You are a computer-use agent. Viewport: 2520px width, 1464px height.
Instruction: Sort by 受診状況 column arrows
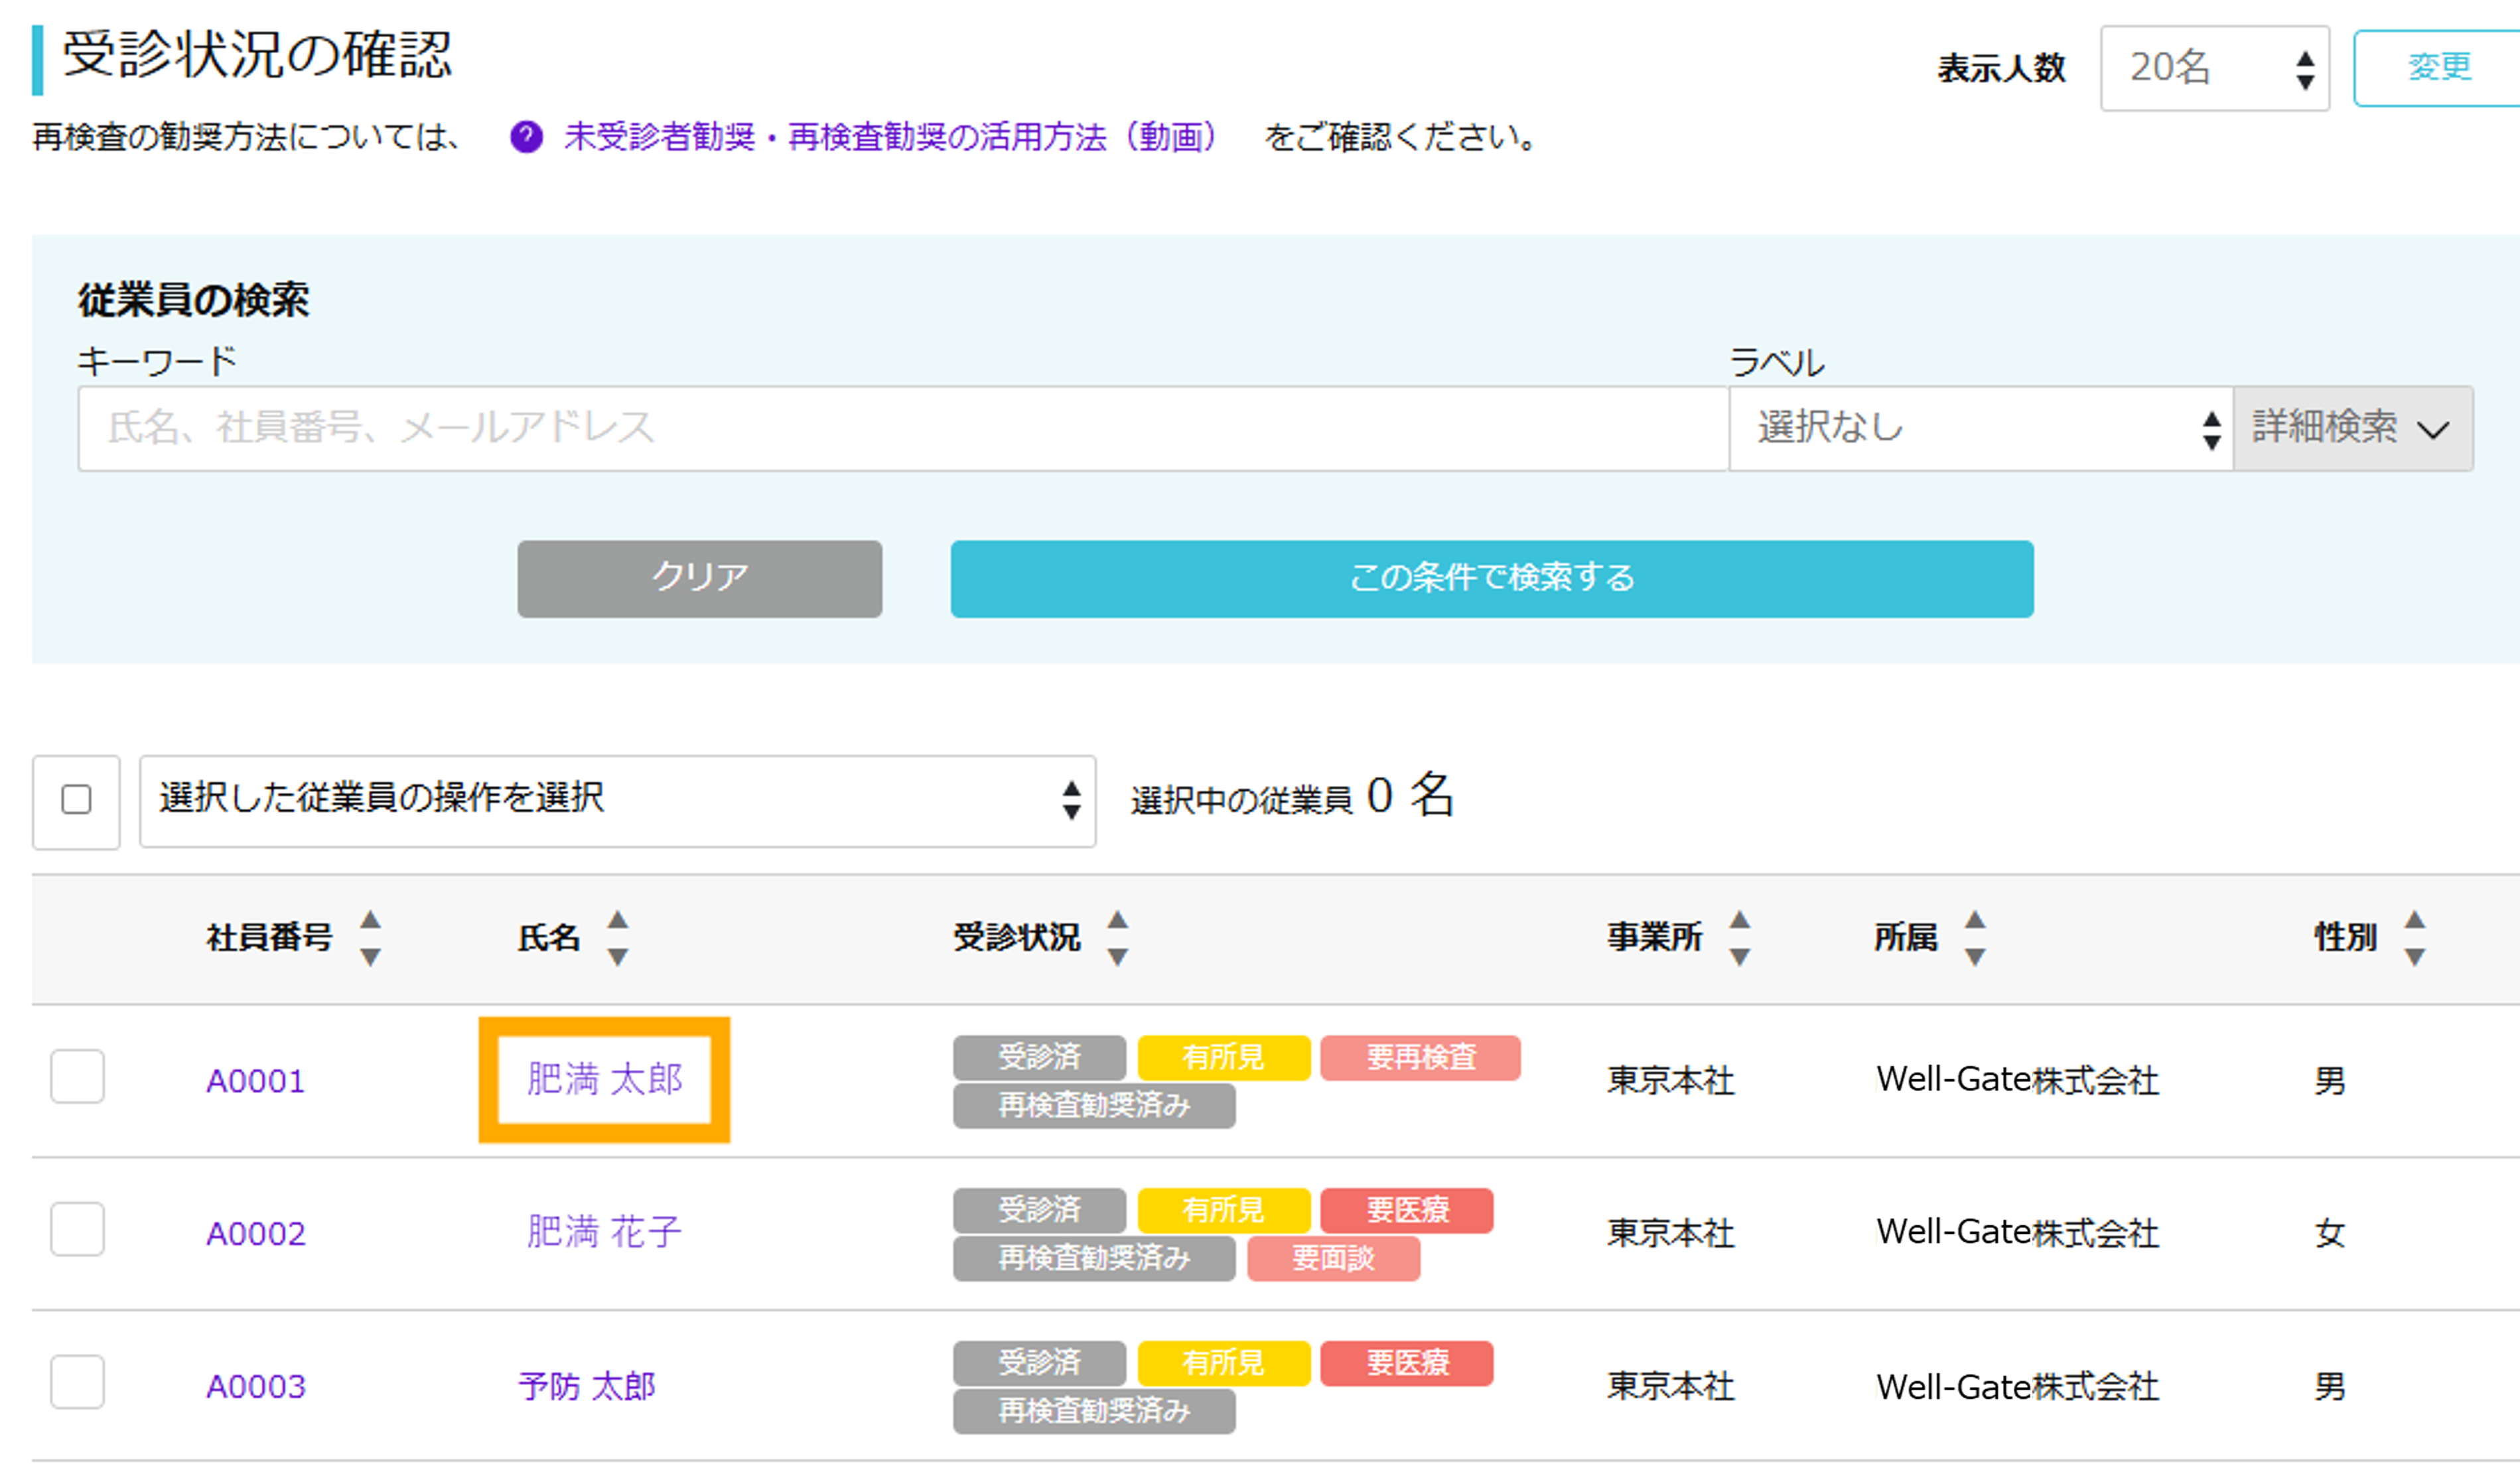pos(1117,938)
